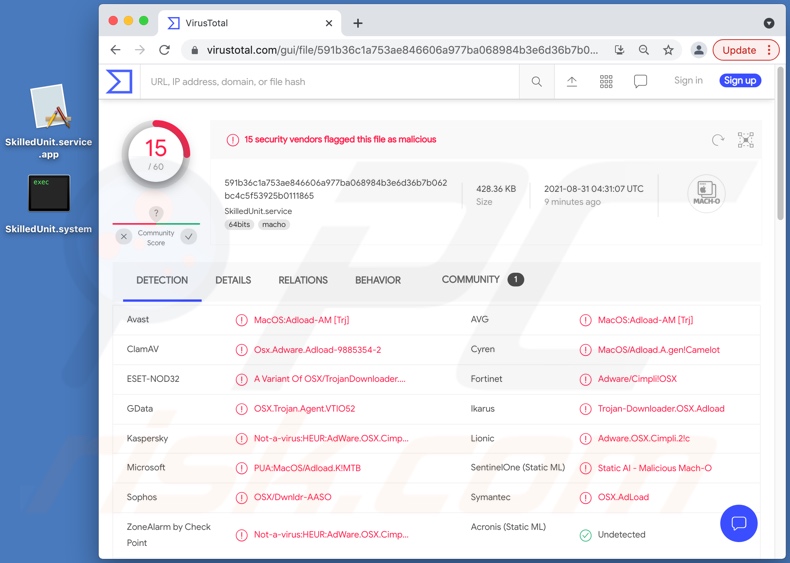Image resolution: width=790 pixels, height=563 pixels.
Task: Open the blue chat bubble button
Action: tap(739, 523)
